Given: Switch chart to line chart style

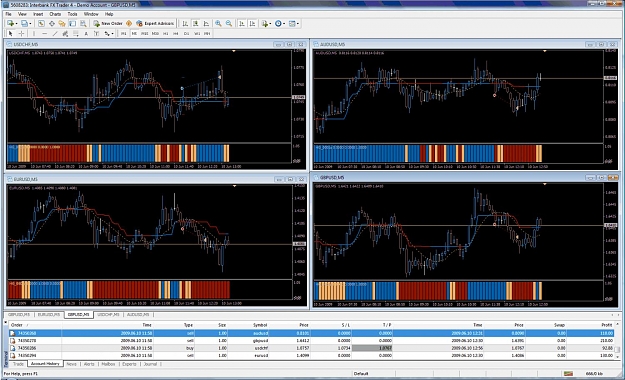Looking at the screenshot, I should click(x=206, y=24).
